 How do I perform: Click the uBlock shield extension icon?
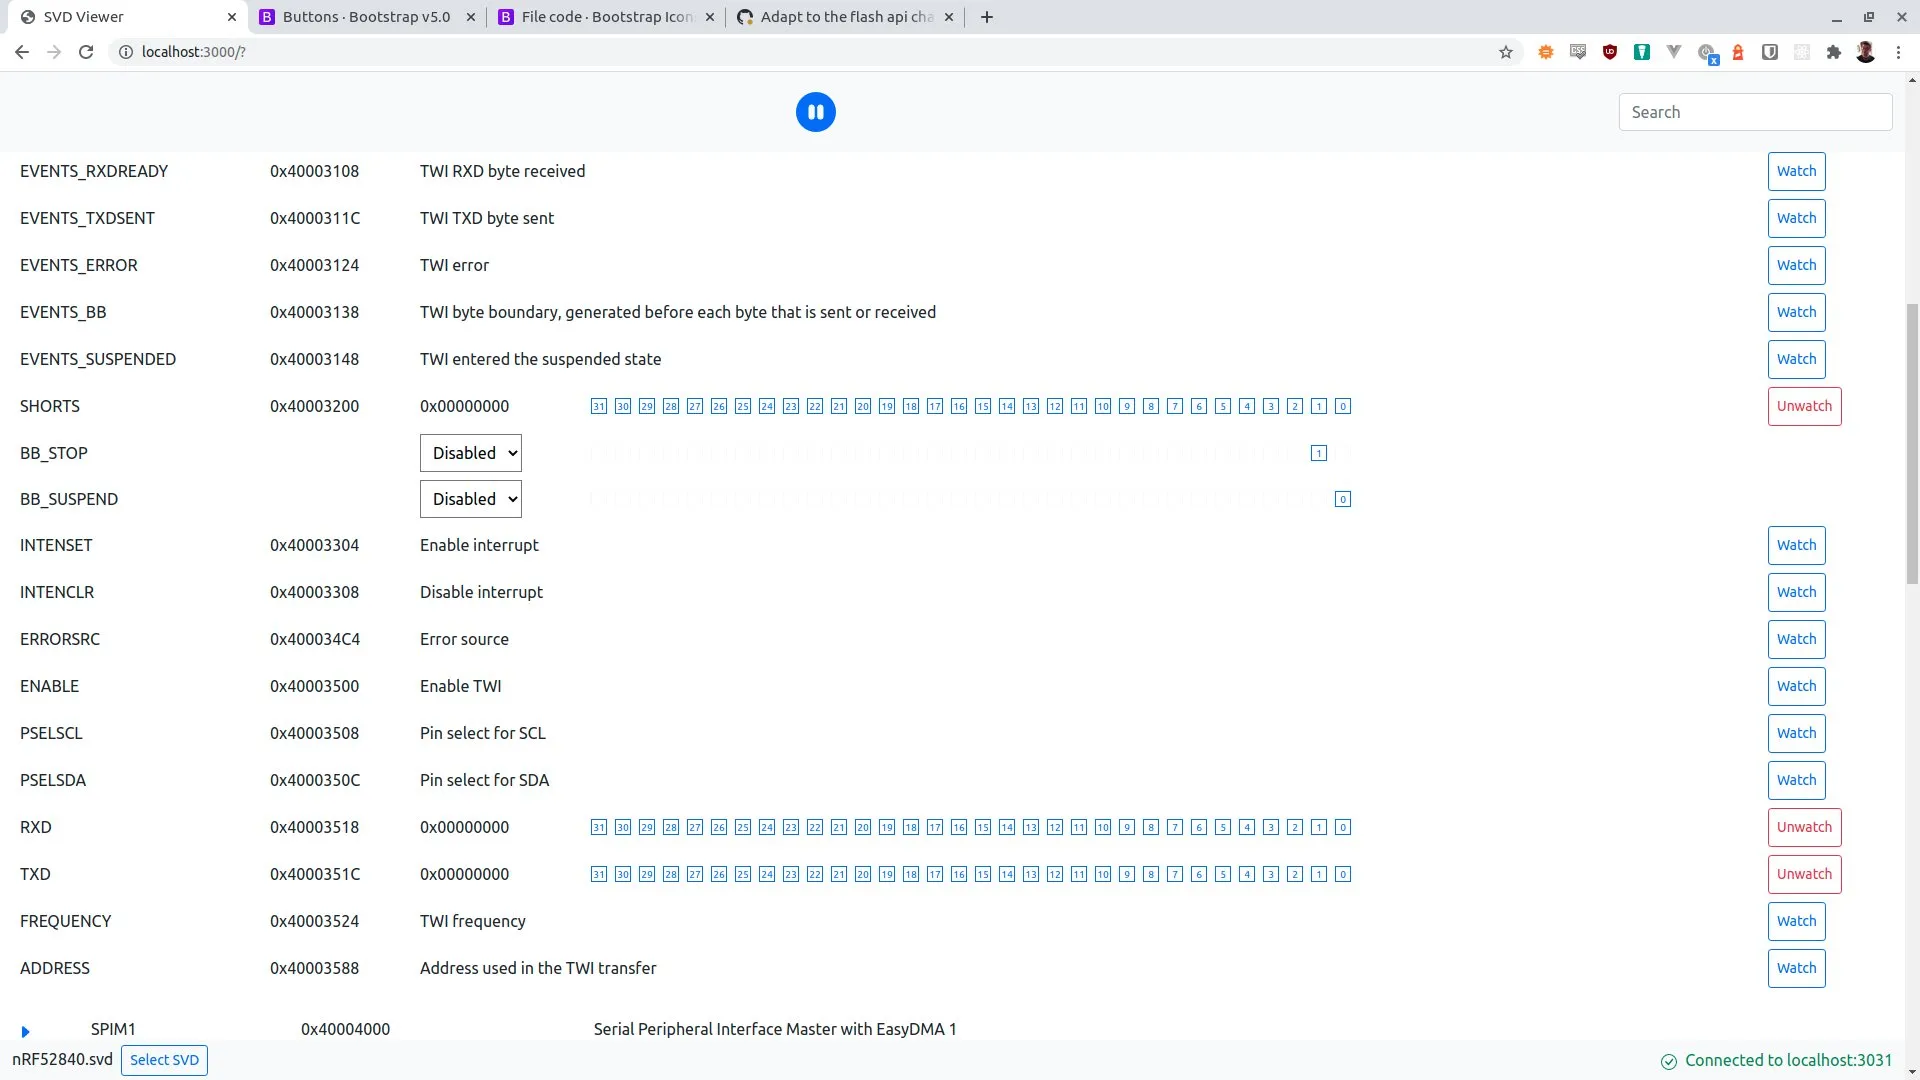click(1609, 52)
